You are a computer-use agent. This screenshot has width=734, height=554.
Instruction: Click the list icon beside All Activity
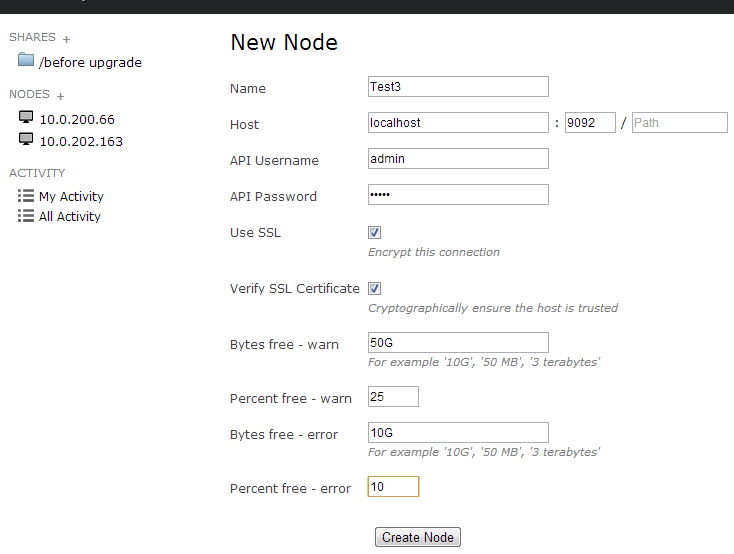tap(26, 215)
